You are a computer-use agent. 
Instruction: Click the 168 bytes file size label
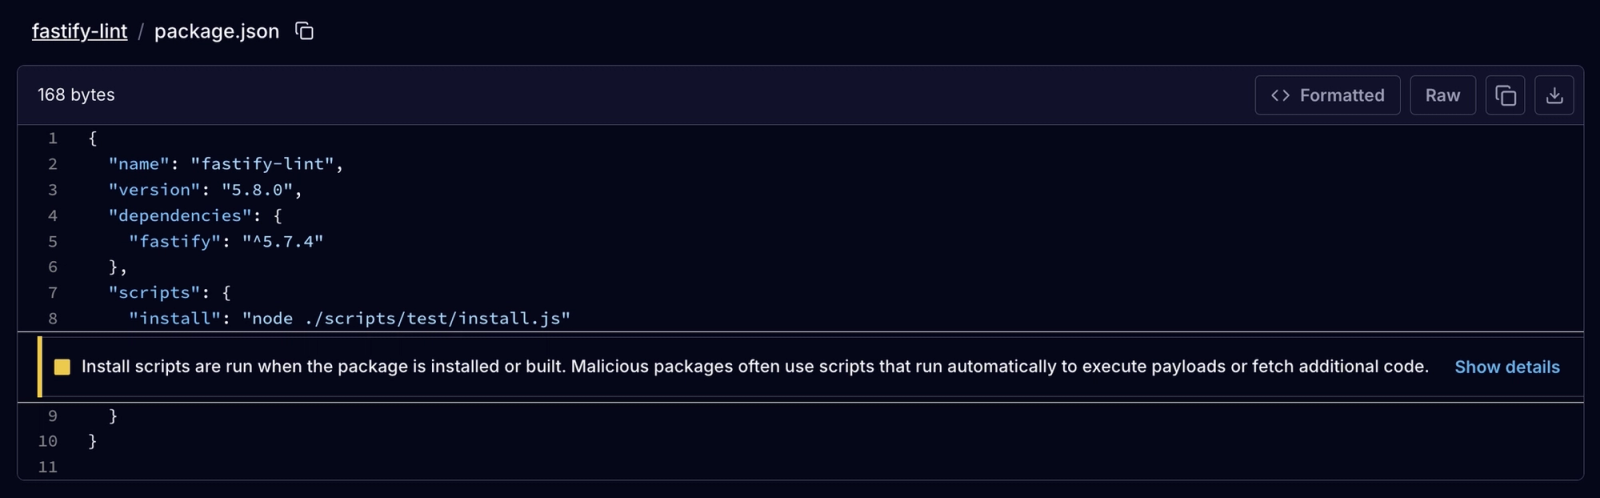(76, 95)
